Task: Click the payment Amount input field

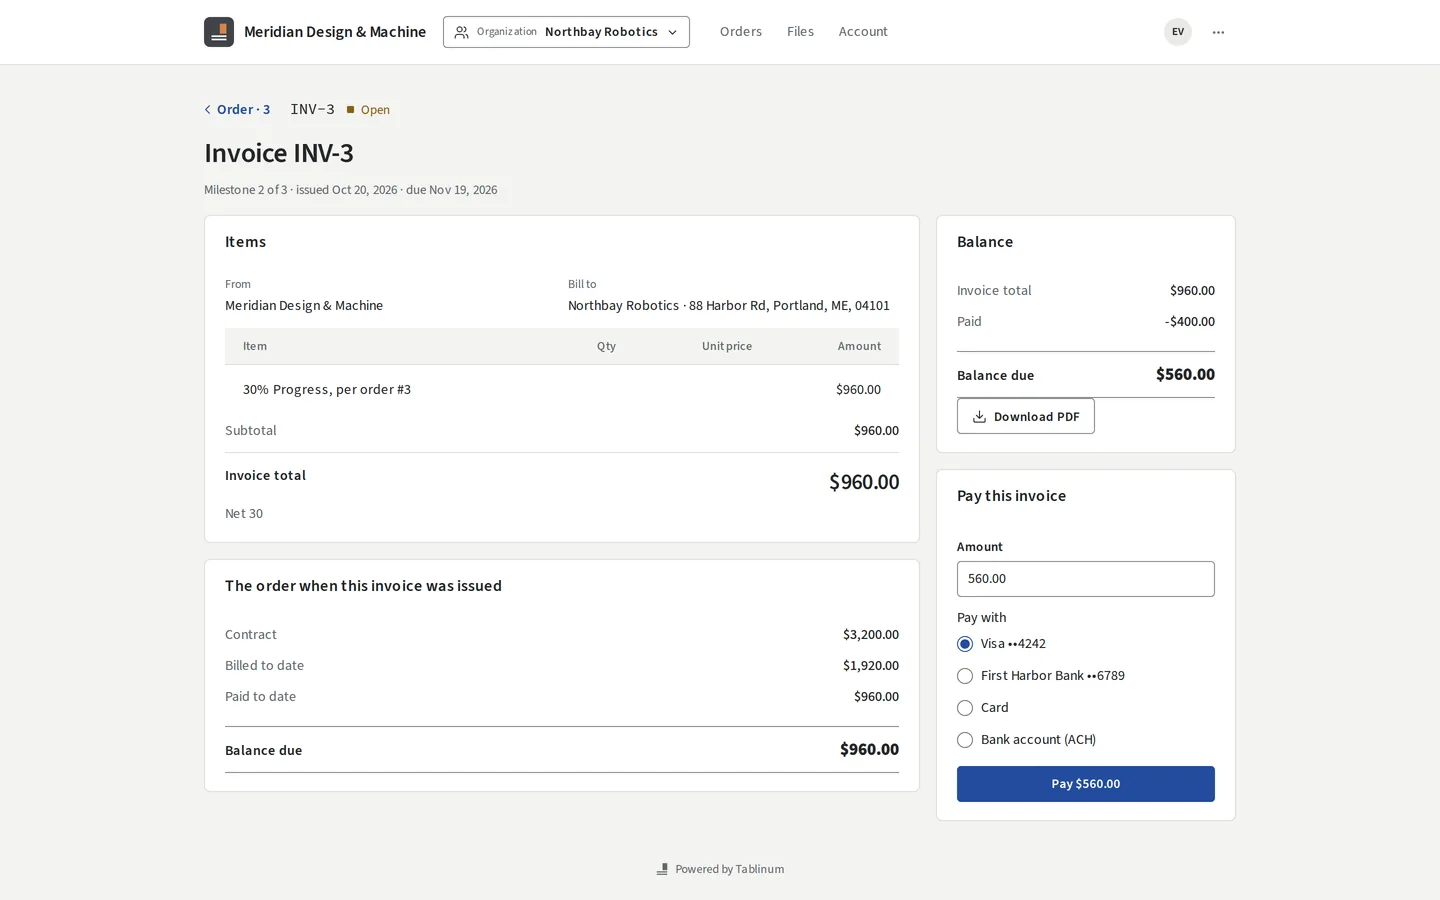Action: (1086, 579)
